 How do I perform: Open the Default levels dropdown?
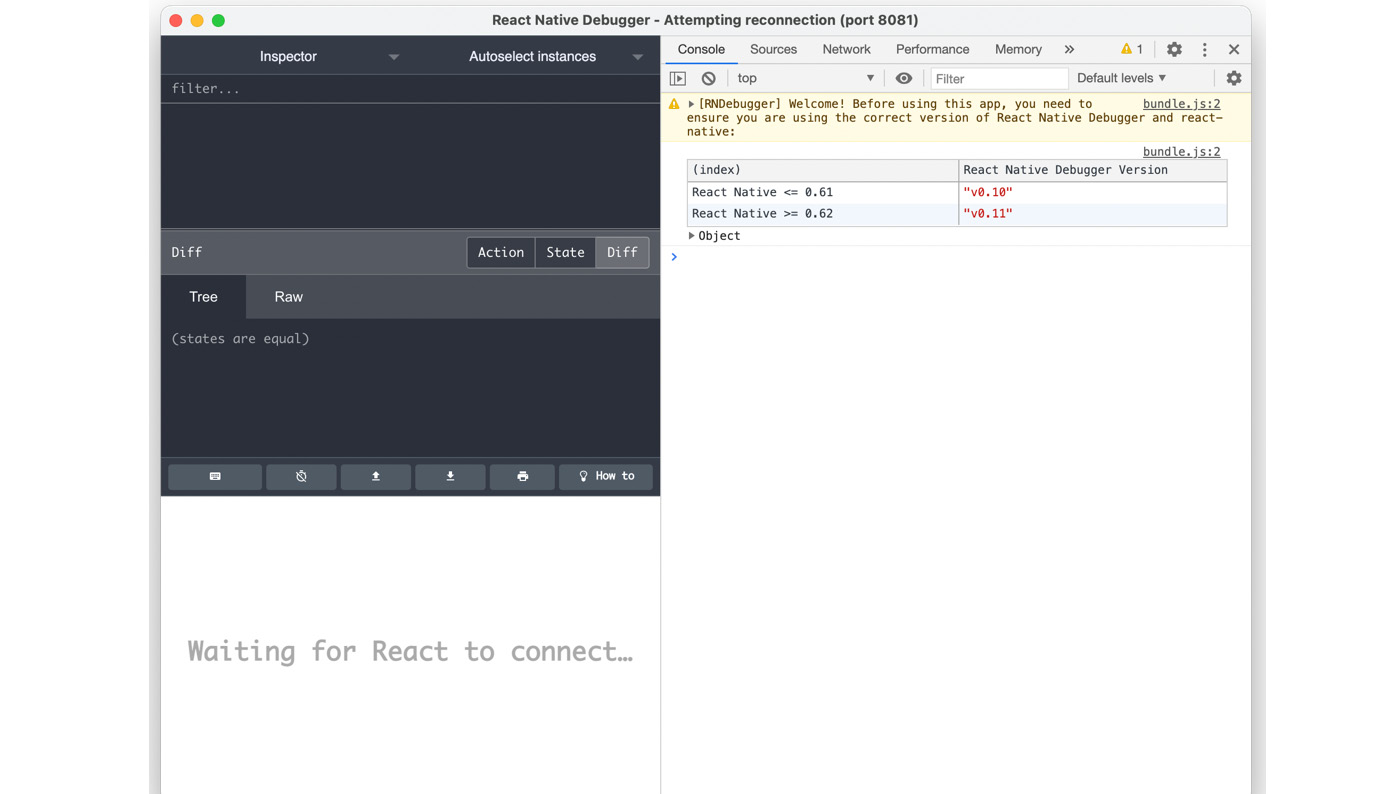(x=1120, y=77)
